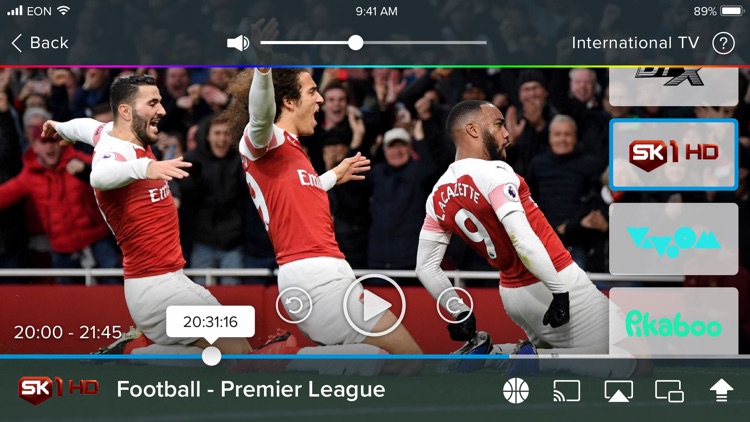Start playback with the play button
750x422 pixels.
pos(374,305)
